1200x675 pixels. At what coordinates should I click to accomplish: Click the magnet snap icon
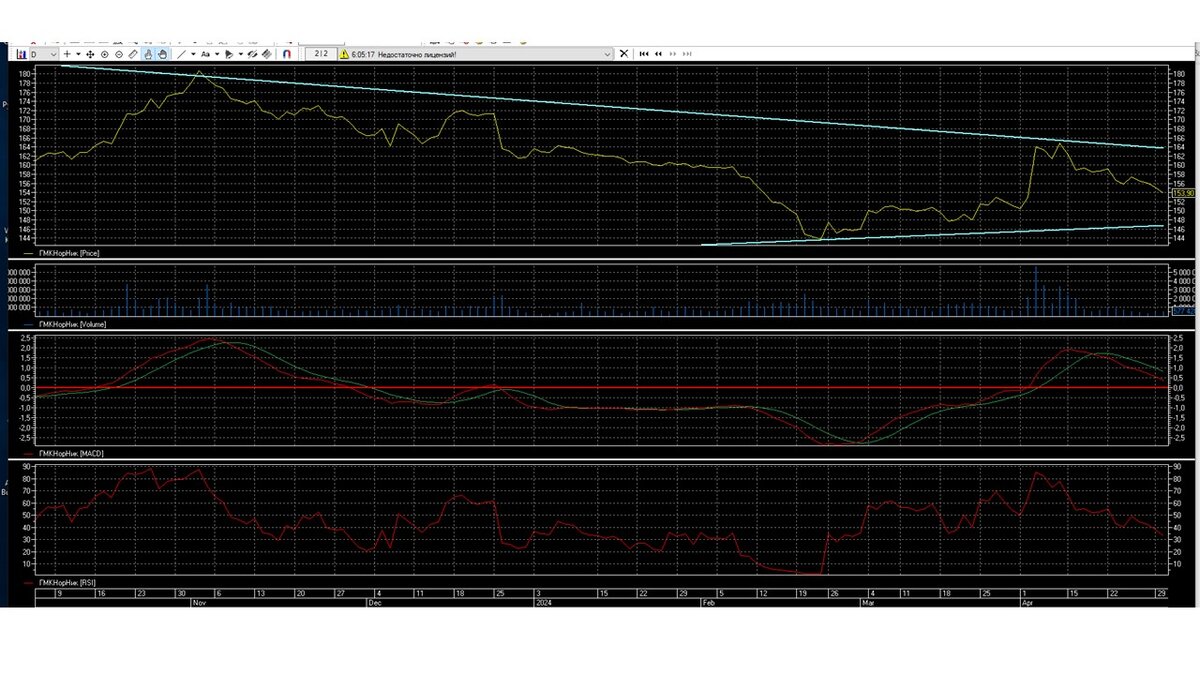[287, 54]
